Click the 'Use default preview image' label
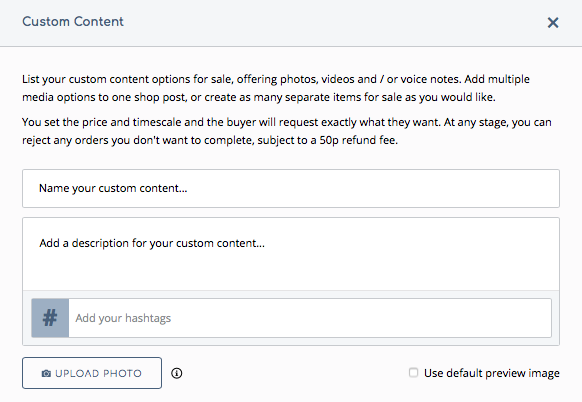The width and height of the screenshot is (582, 402). tap(492, 373)
